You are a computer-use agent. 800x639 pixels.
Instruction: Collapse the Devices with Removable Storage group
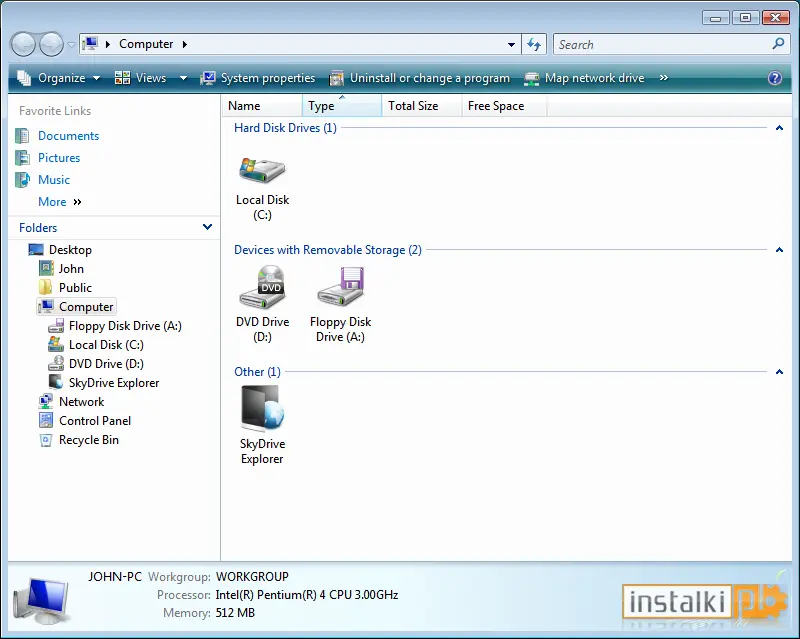point(779,250)
